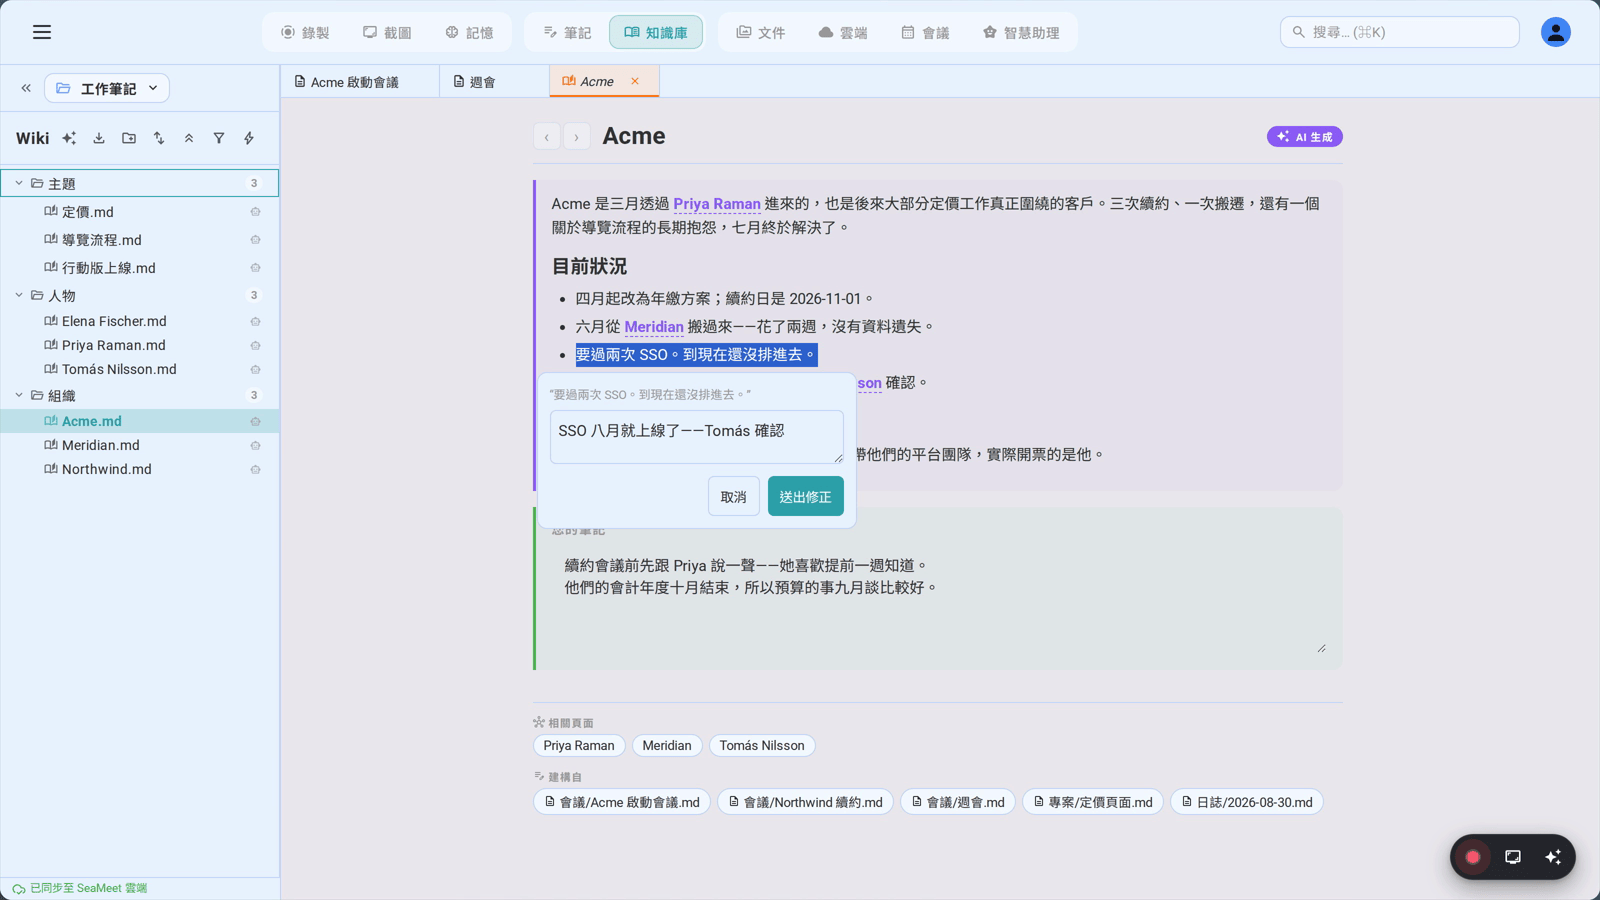1600x900 pixels.
Task: Click robot icon beside Northwind.md
Action: pos(255,470)
